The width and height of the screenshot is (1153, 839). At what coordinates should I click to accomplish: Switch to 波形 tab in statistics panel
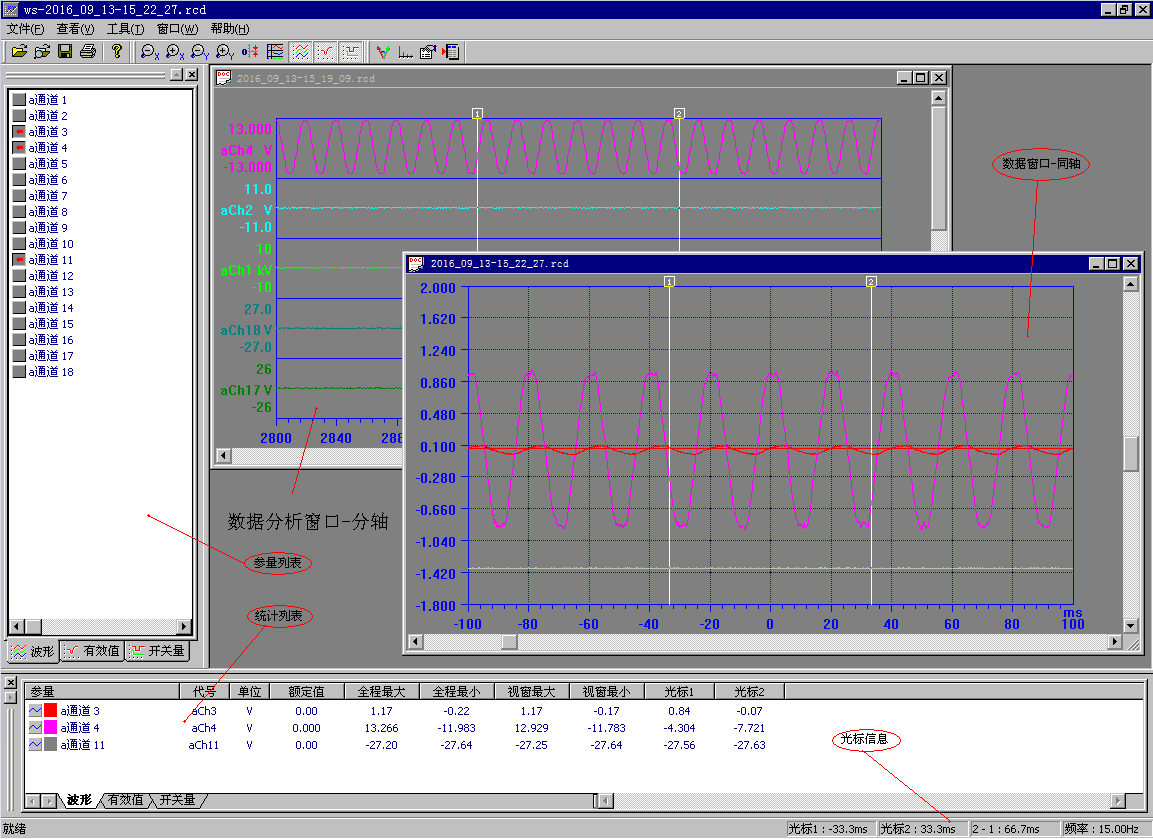click(79, 800)
